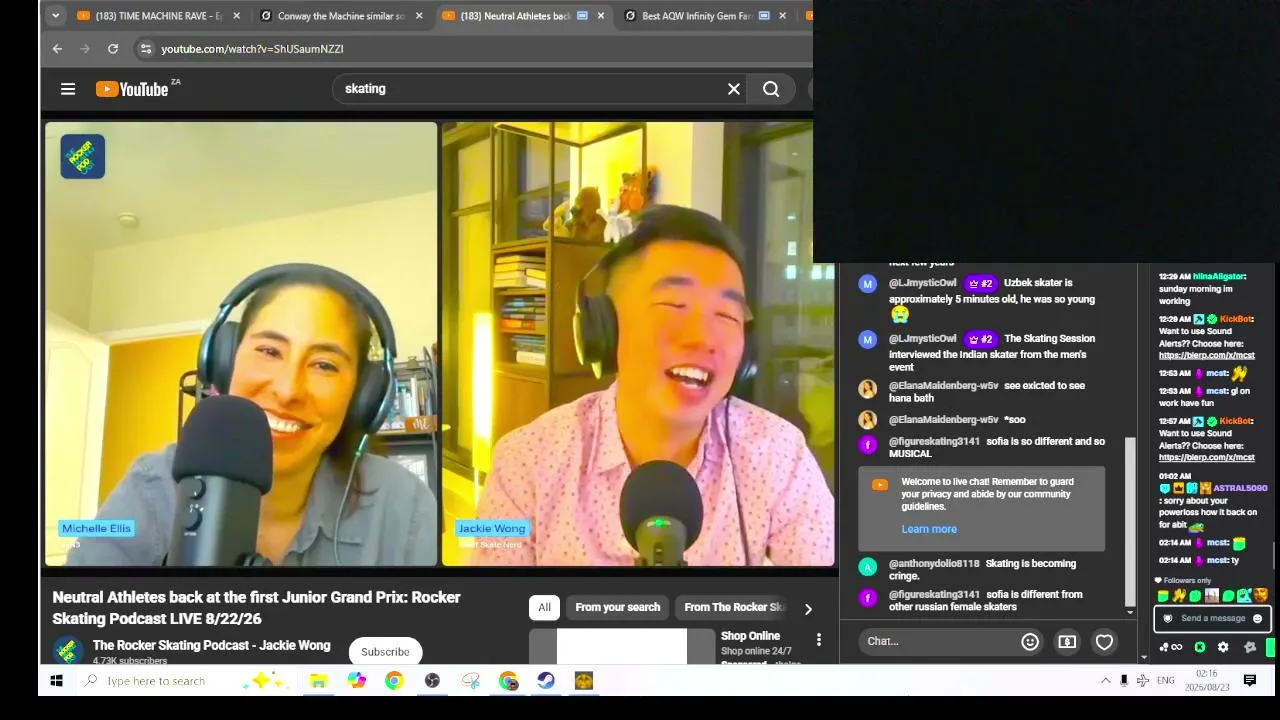
Task: Switch to the TIME MACHINE RAVE tab
Action: click(160, 16)
